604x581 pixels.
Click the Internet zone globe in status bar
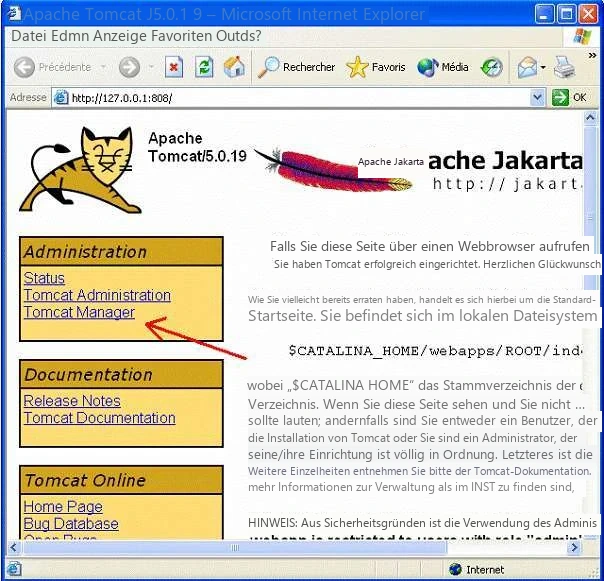tap(455, 569)
